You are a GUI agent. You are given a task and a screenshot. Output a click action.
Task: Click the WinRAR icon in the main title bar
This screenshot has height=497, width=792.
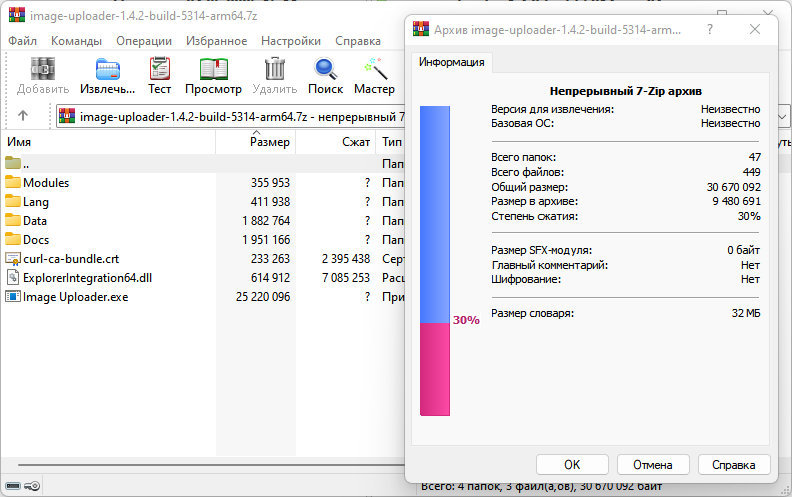(17, 15)
